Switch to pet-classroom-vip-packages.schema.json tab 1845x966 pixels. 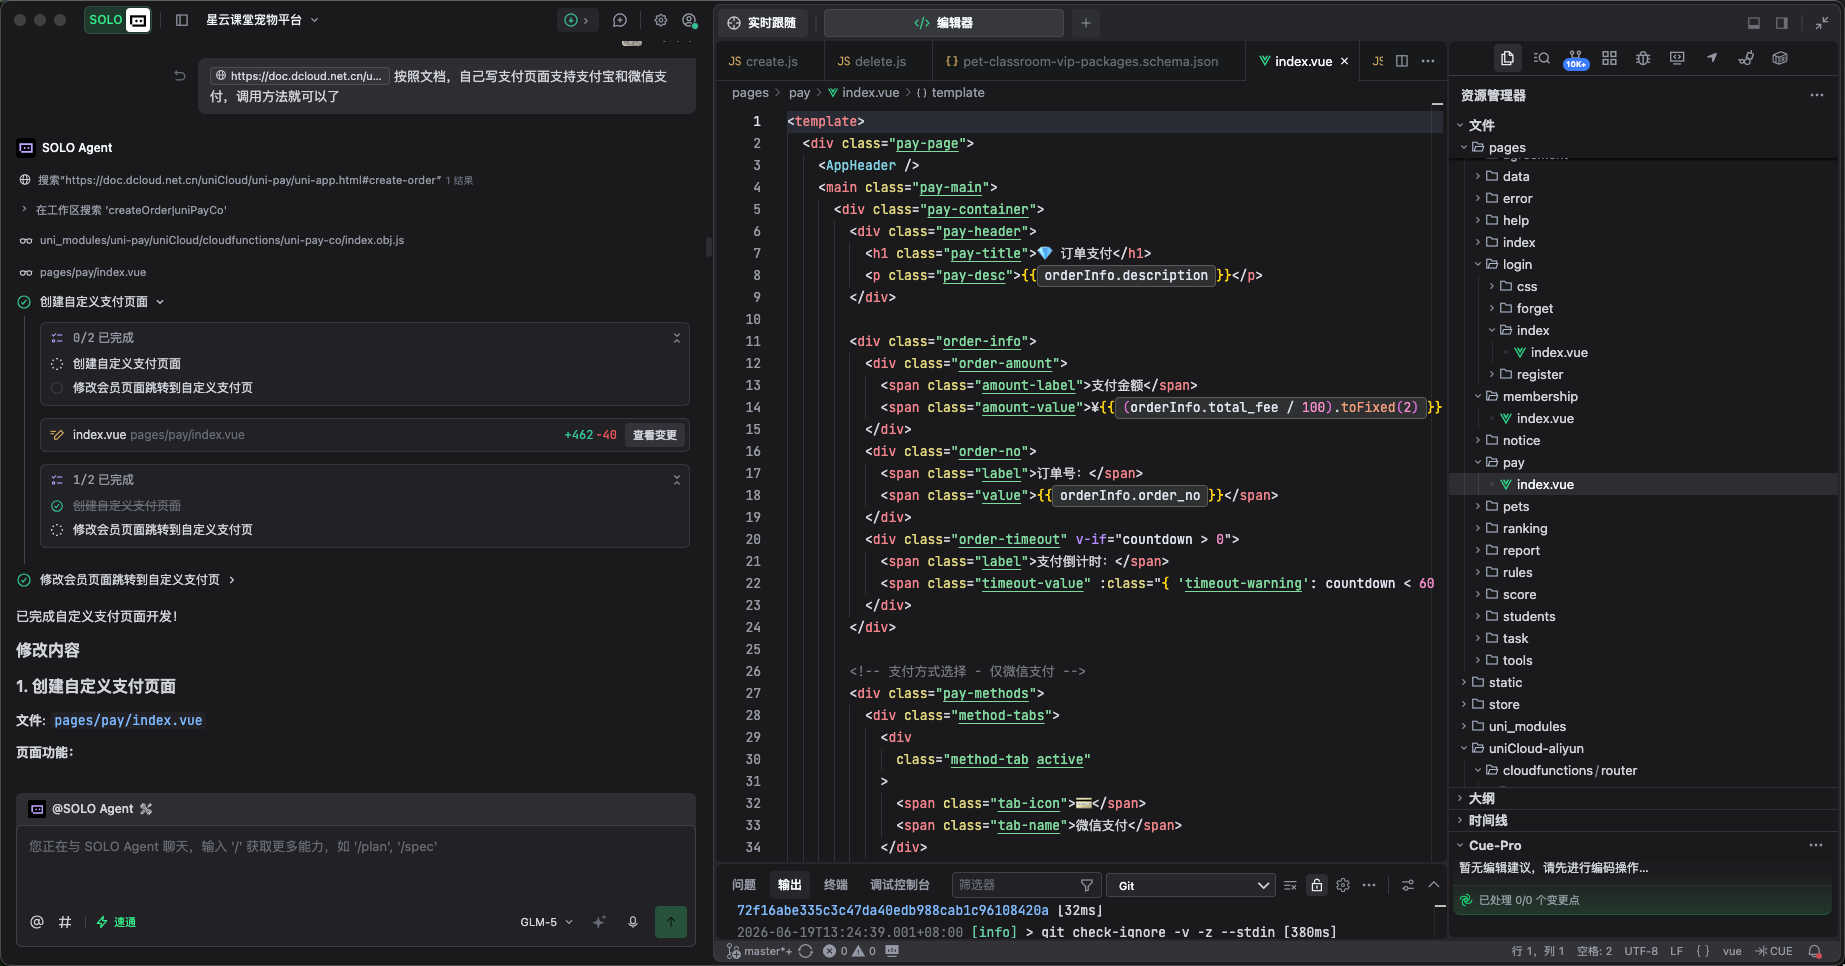click(x=1082, y=61)
